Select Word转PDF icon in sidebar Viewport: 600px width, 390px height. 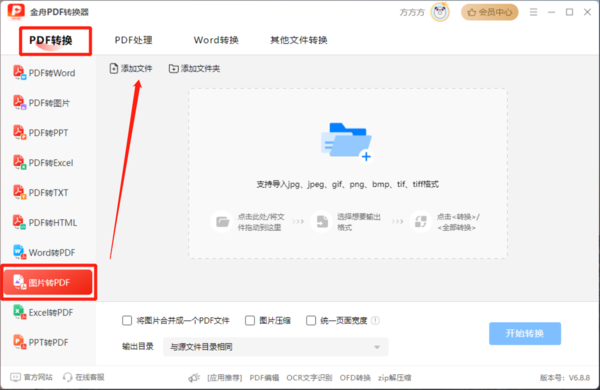(19, 252)
